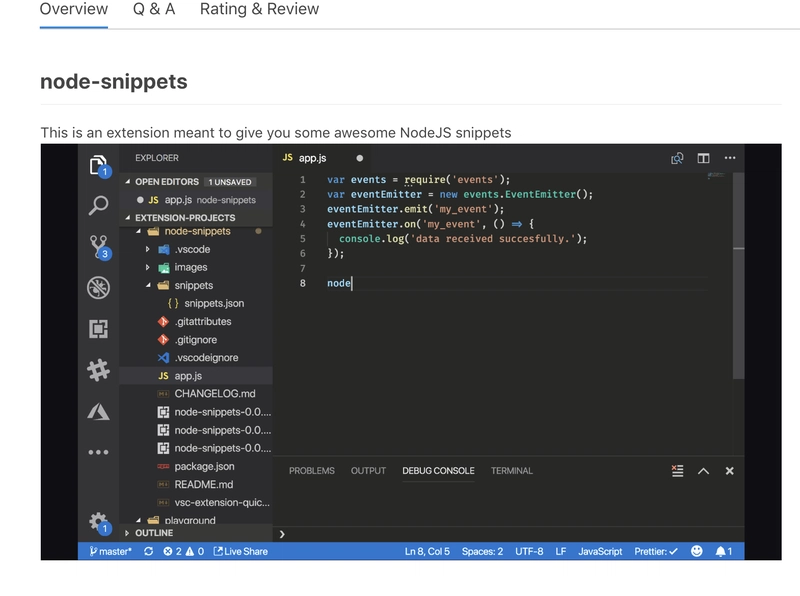
Task: Switch to the Overview tab
Action: click(73, 9)
